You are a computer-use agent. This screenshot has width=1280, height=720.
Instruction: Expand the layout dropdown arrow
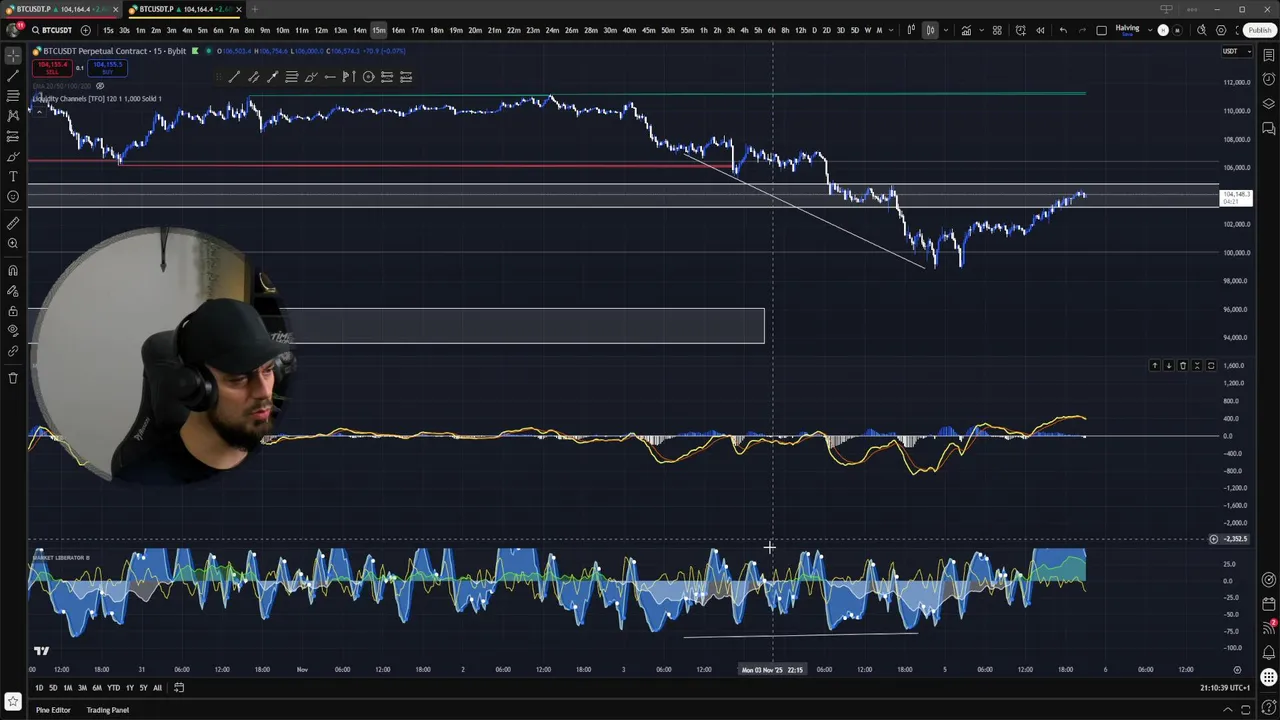[1150, 30]
